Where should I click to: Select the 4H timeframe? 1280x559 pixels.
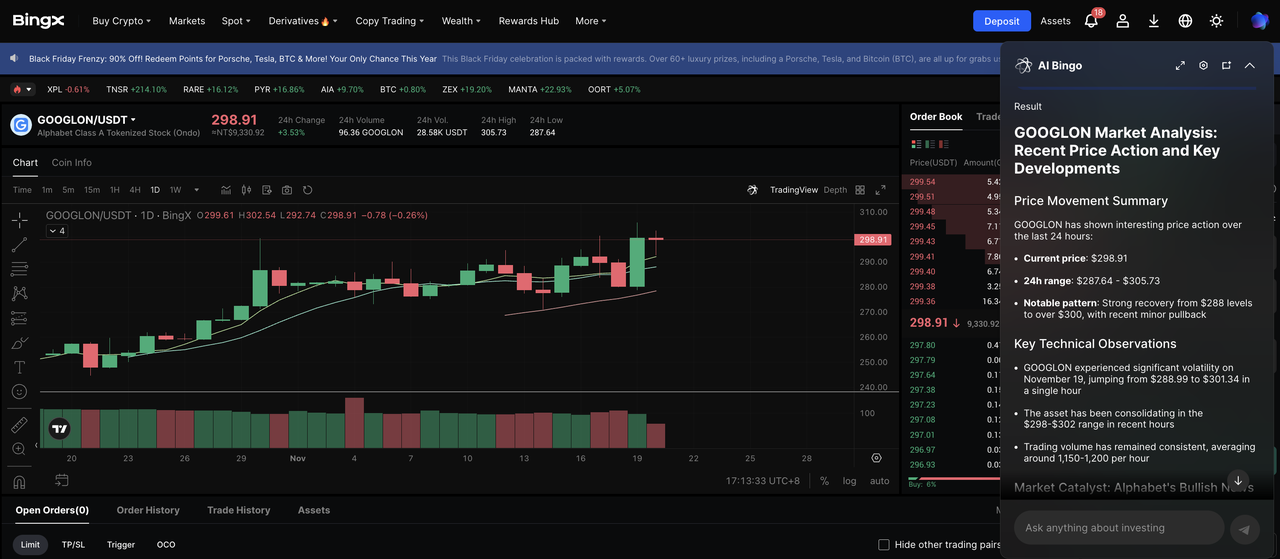135,190
